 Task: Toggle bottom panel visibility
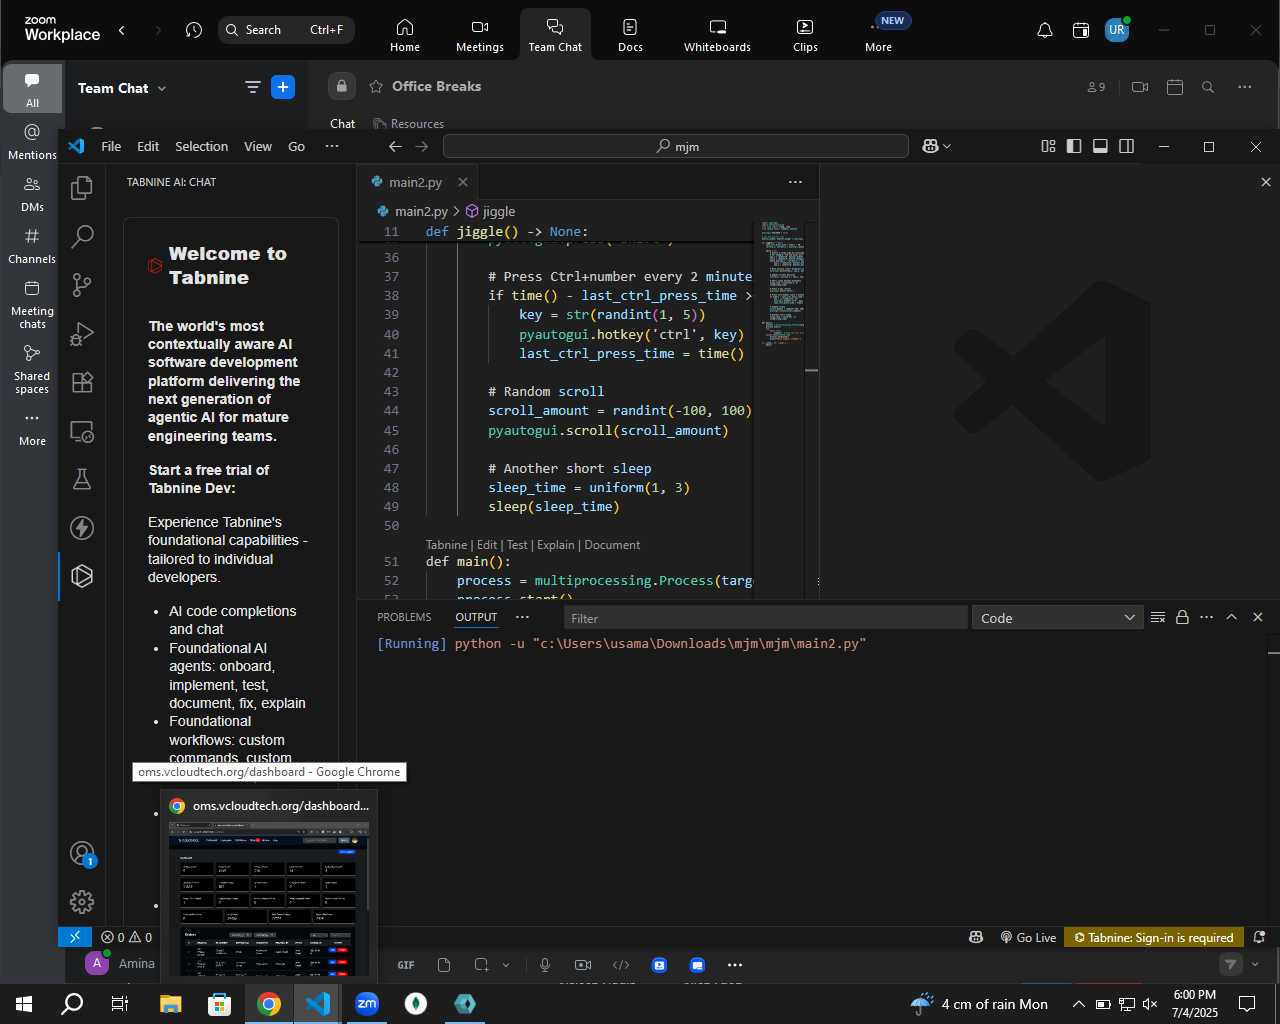(x=1100, y=146)
